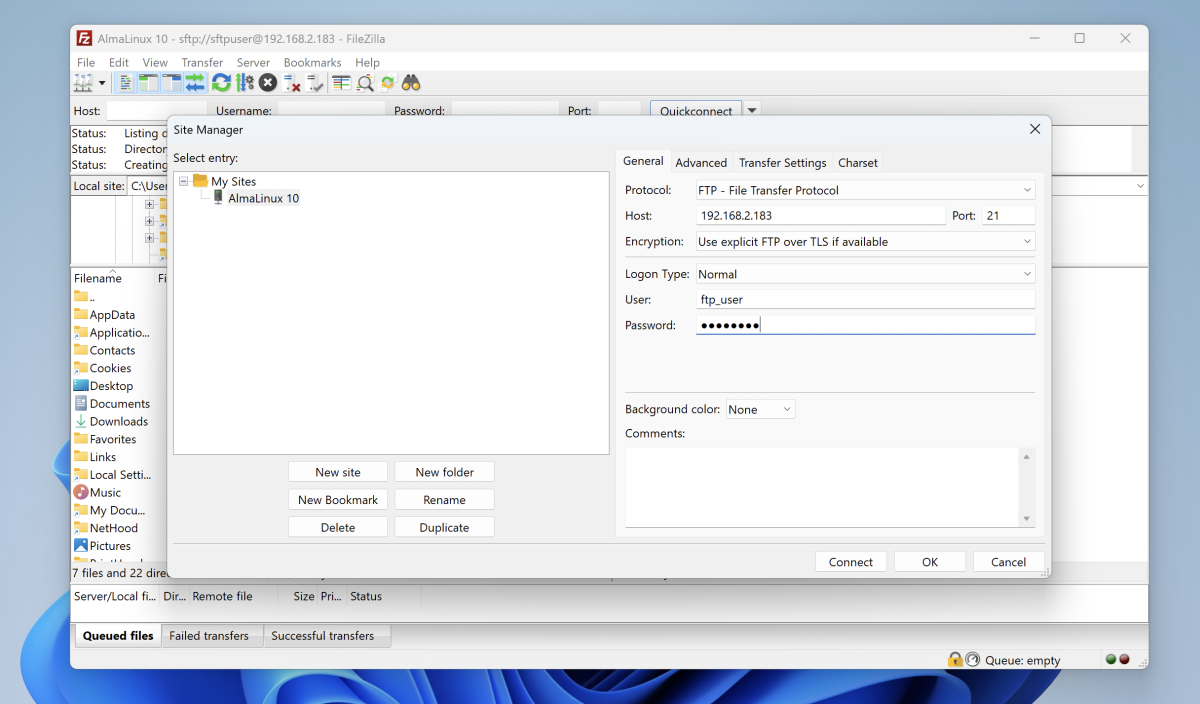Toggle synchronized browsing icon

coord(388,83)
